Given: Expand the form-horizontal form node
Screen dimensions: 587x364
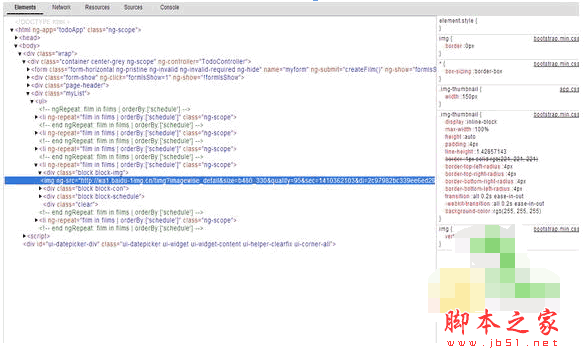Looking at the screenshot, I should [x=28, y=70].
